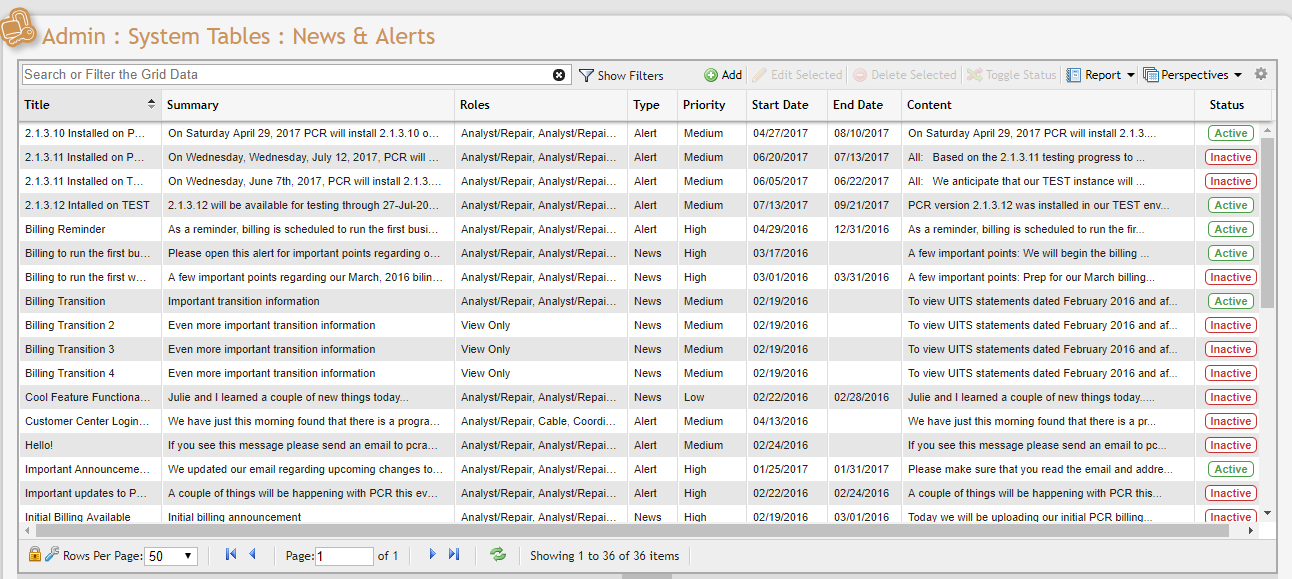Clear the grid search box text

click(x=559, y=75)
